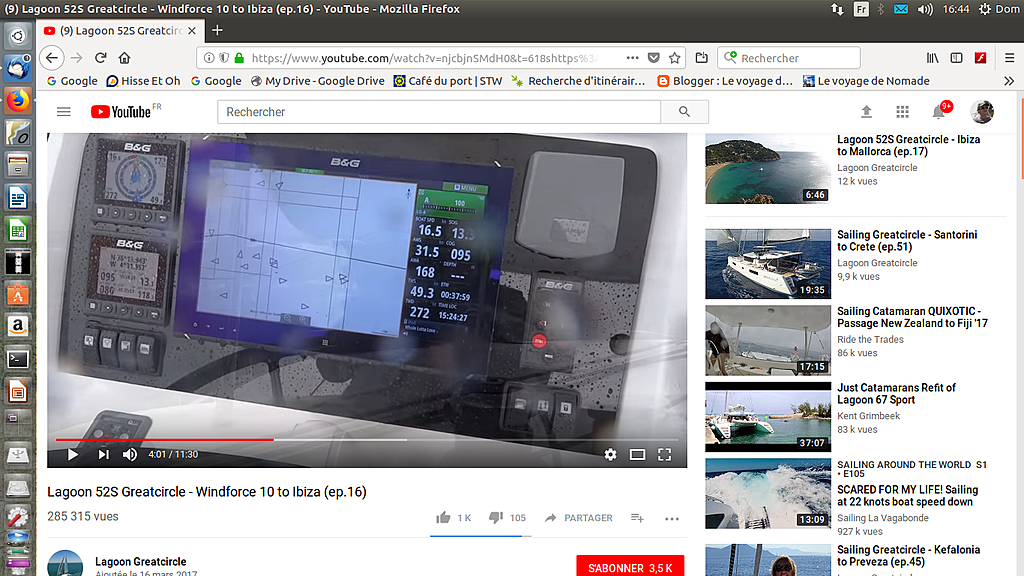Open Hisse Et Oh bookmark

(143, 81)
